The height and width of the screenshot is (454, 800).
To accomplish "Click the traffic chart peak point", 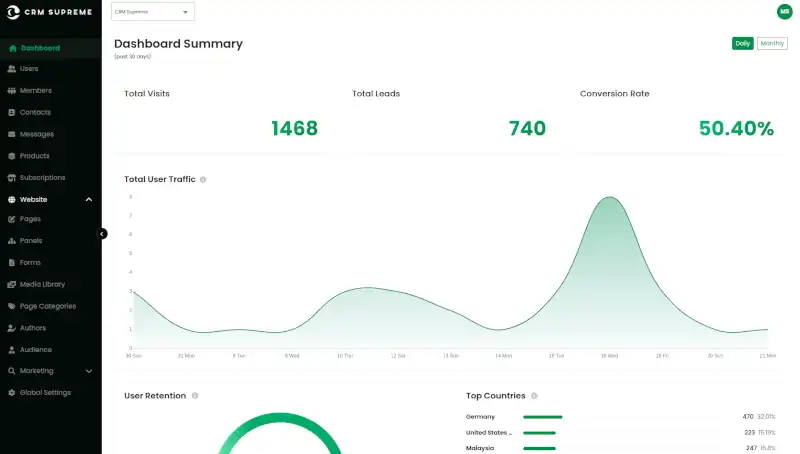I will tap(610, 197).
